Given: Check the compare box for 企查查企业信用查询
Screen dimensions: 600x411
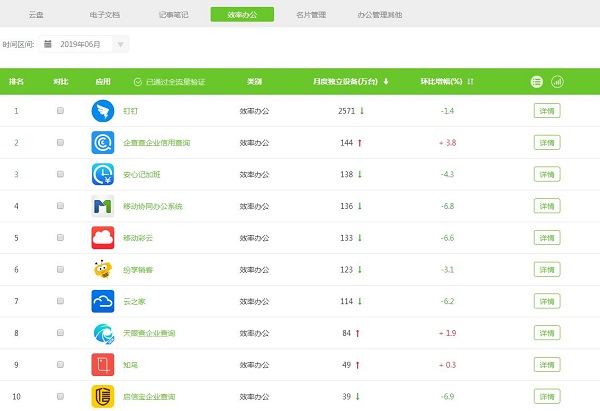Looking at the screenshot, I should pyautogui.click(x=60, y=142).
